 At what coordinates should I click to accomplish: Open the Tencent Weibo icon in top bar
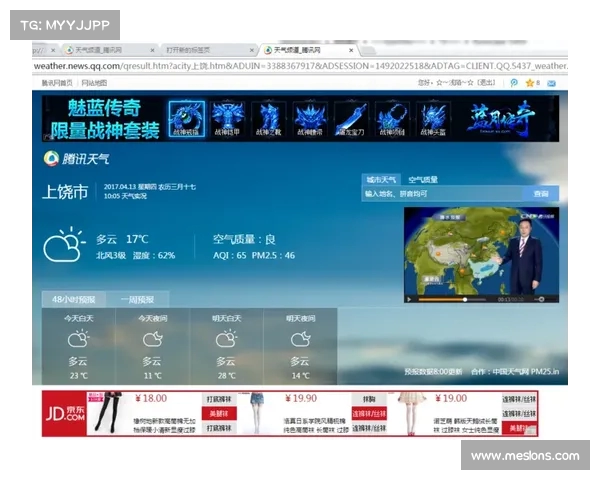pyautogui.click(x=514, y=83)
